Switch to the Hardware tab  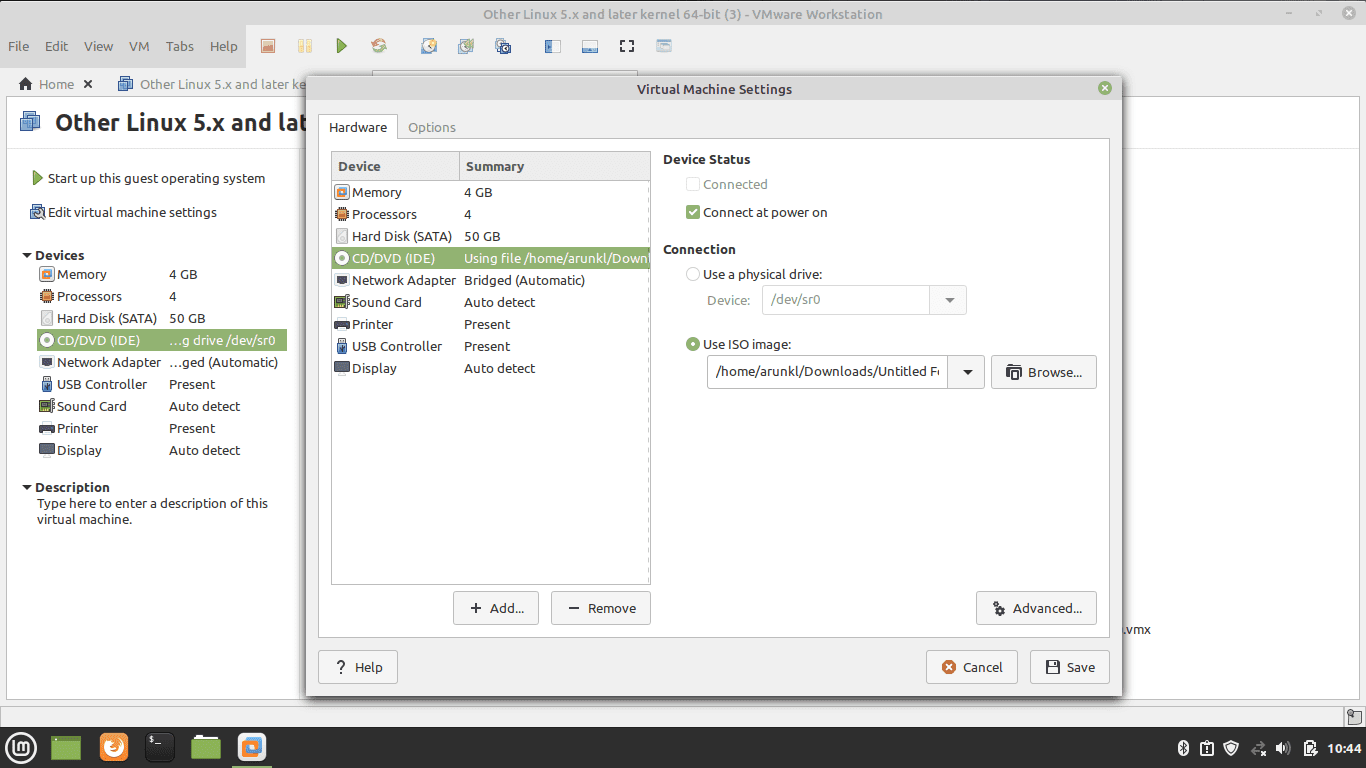[358, 127]
